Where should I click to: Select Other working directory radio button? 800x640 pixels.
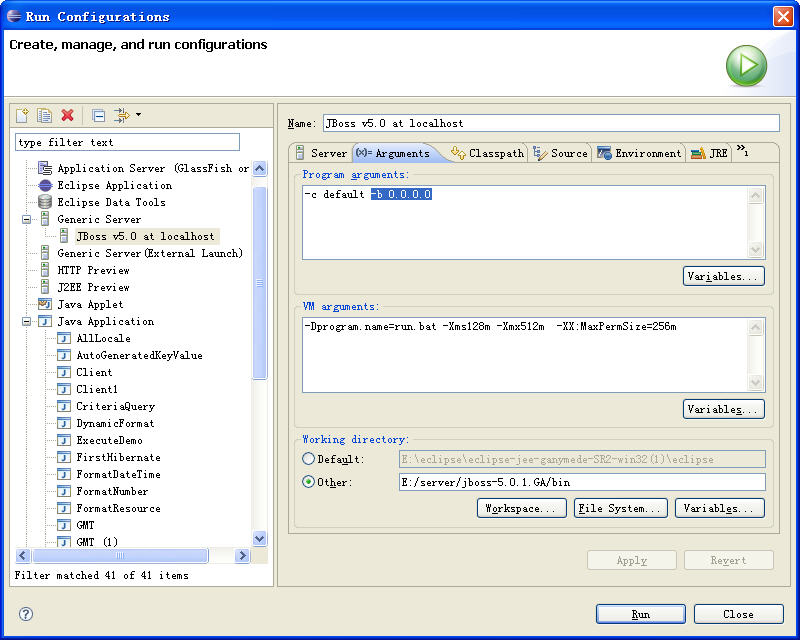tap(308, 481)
